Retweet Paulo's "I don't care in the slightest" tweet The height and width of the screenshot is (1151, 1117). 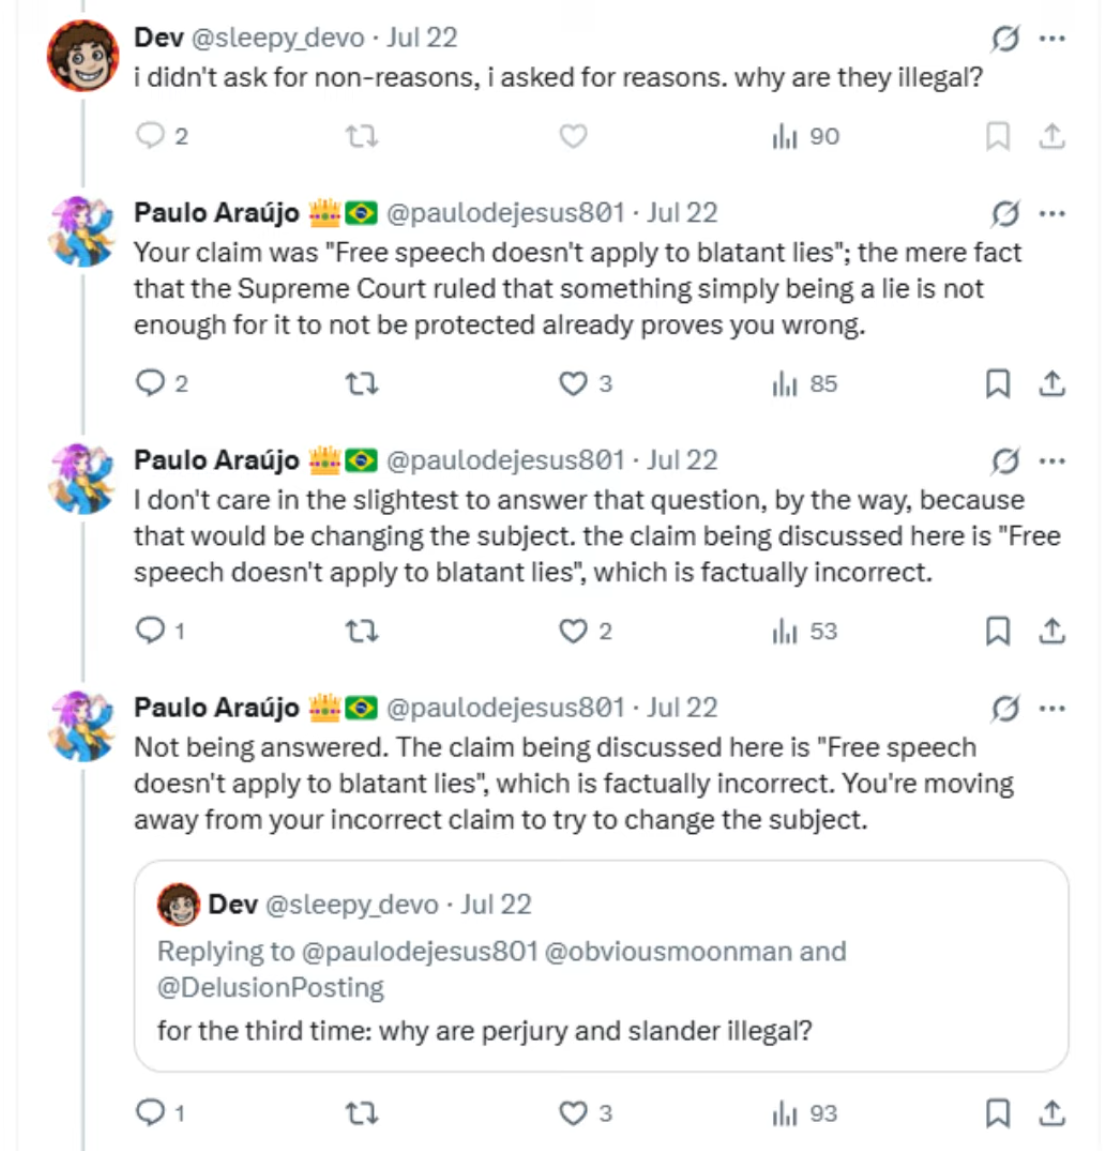(362, 631)
